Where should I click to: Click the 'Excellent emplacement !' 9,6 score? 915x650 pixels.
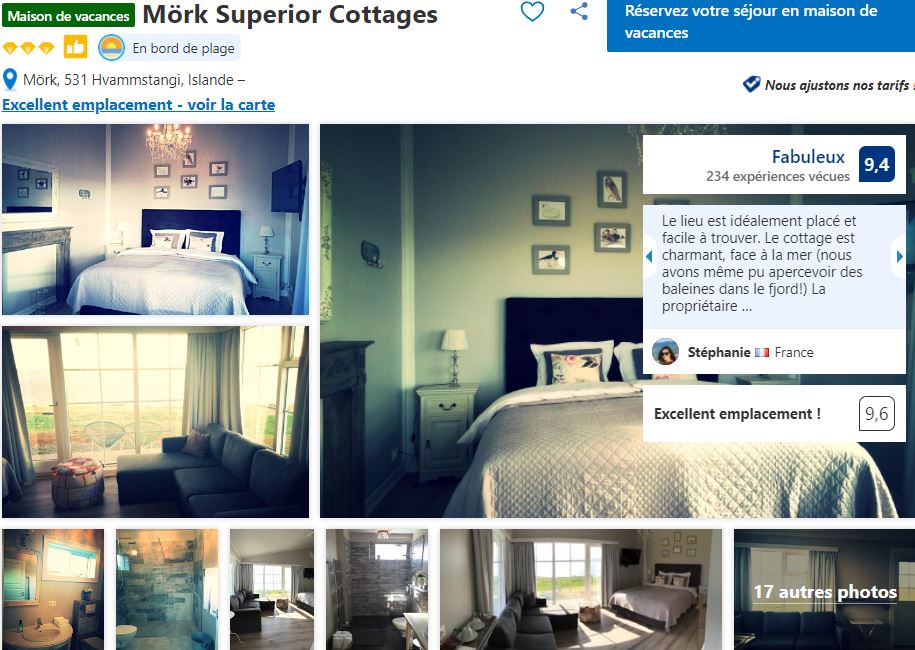(x=876, y=414)
